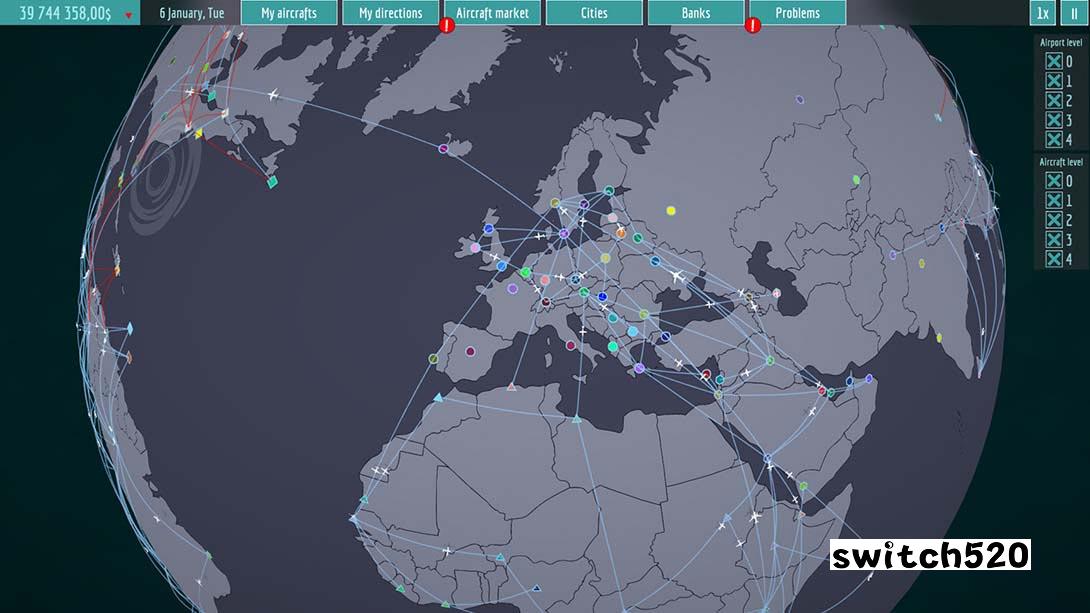
Task: Toggle Airport level 0 checkbox
Action: 1054,61
